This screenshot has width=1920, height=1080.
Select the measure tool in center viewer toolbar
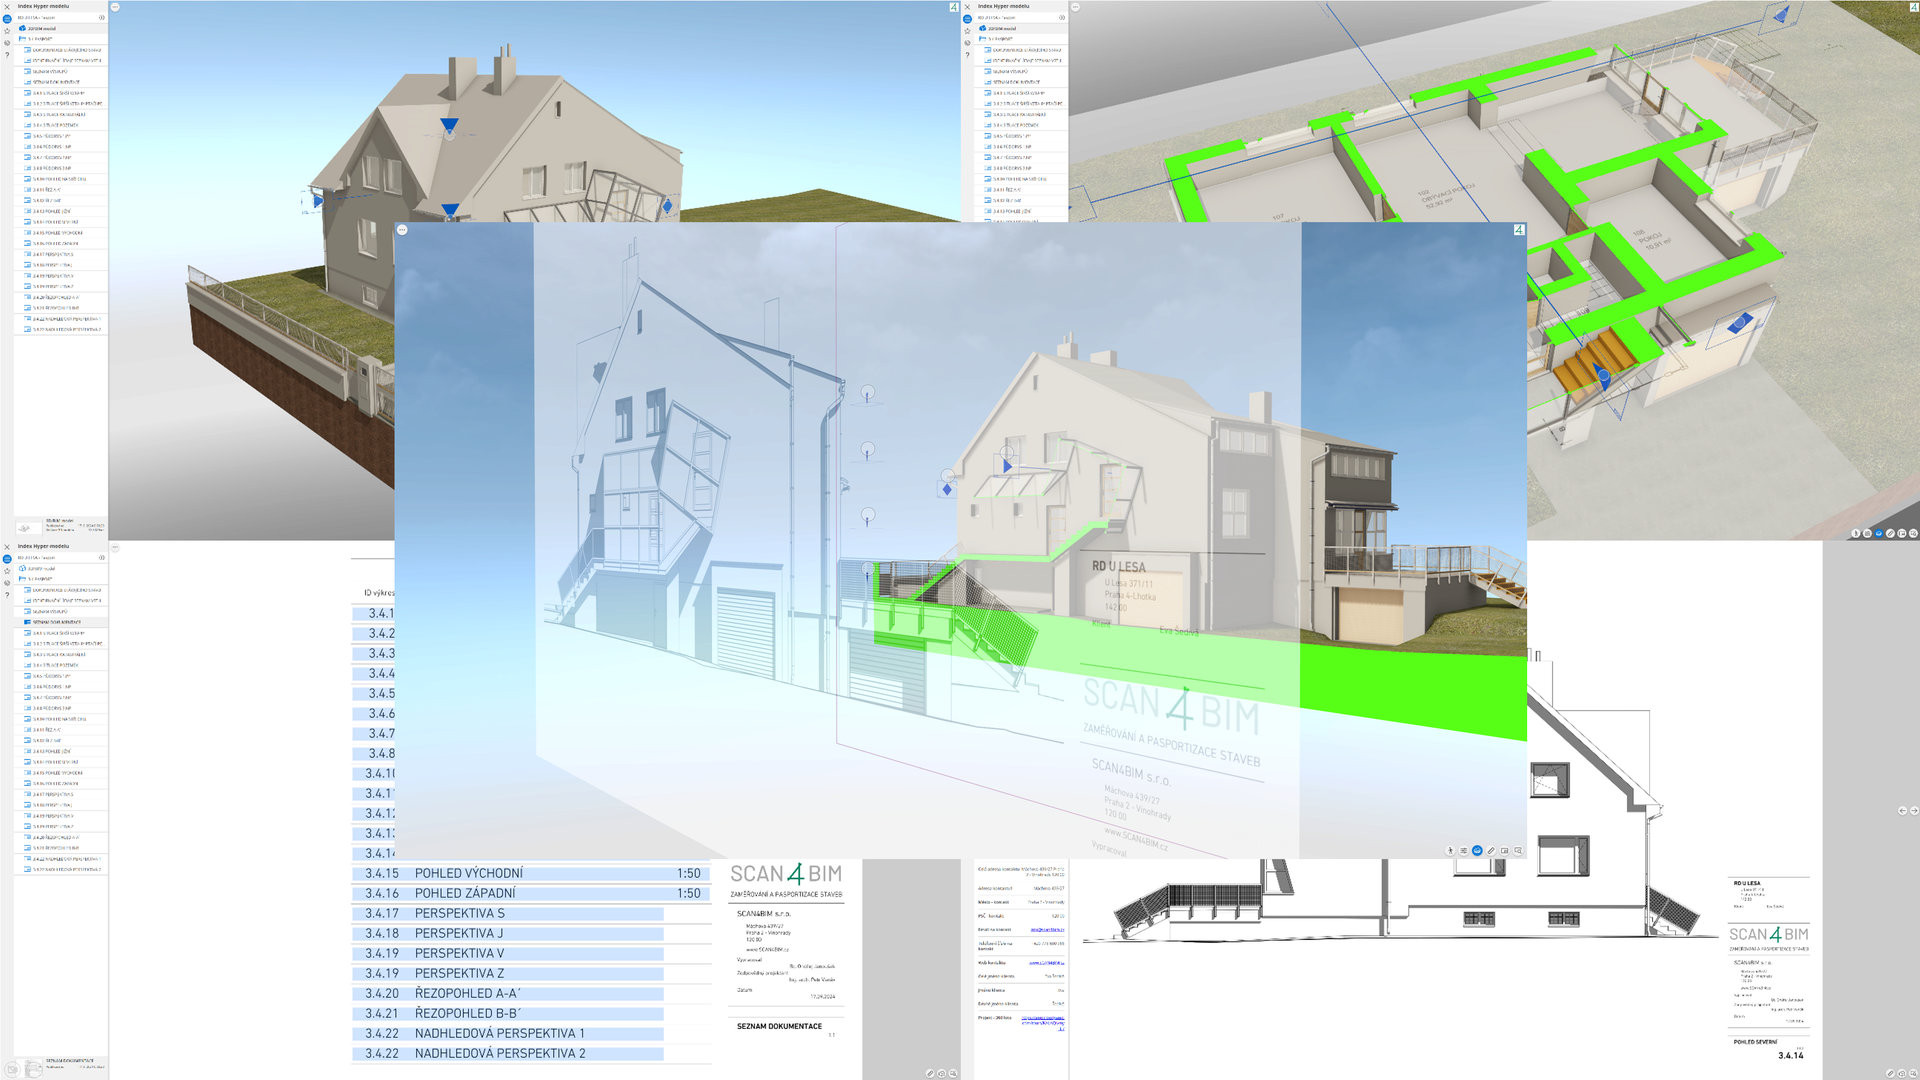point(1491,851)
